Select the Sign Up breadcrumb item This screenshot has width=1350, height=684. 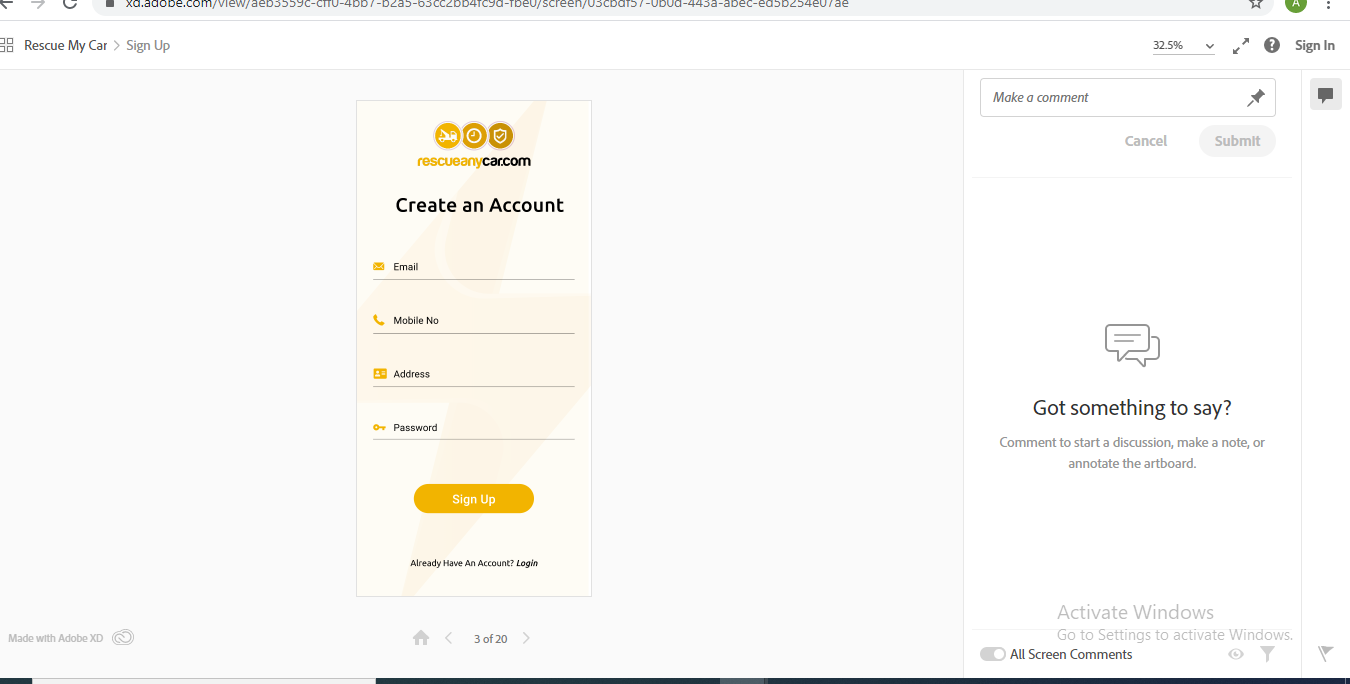pos(148,45)
